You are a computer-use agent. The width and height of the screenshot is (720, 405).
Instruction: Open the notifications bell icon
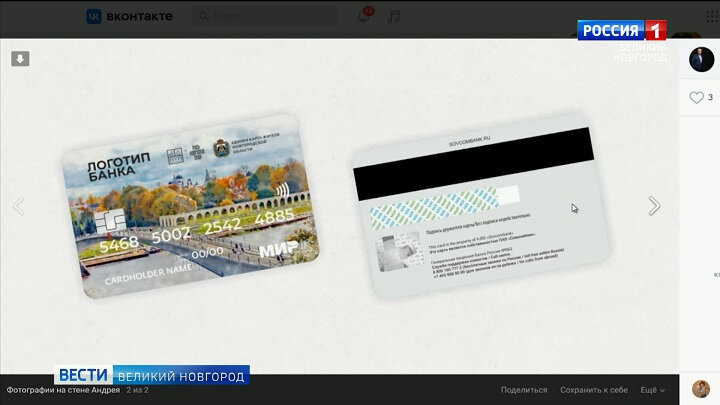click(x=363, y=17)
